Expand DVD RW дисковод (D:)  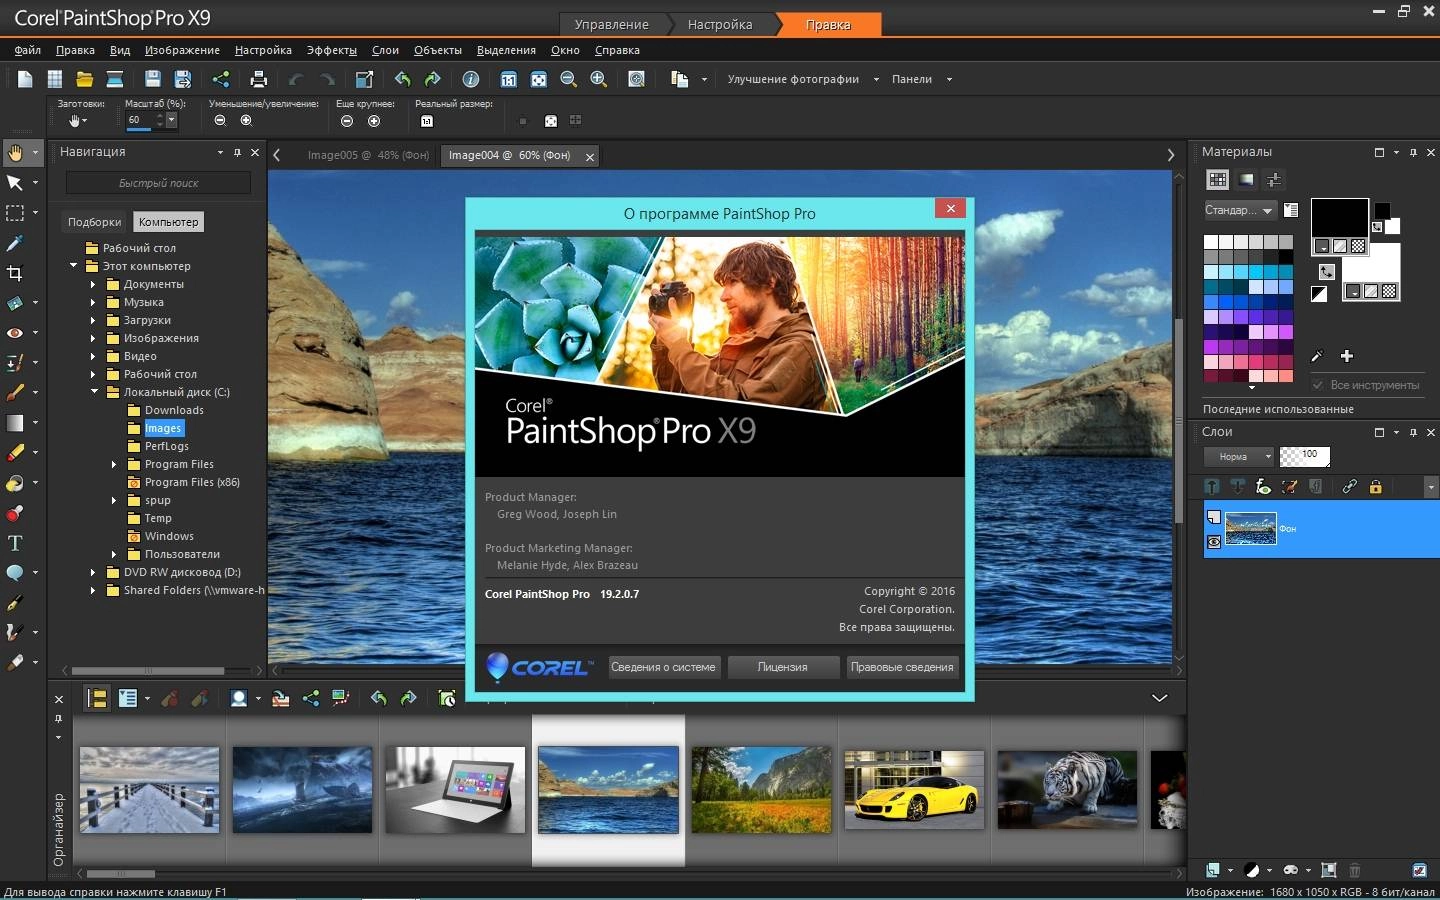click(x=93, y=573)
